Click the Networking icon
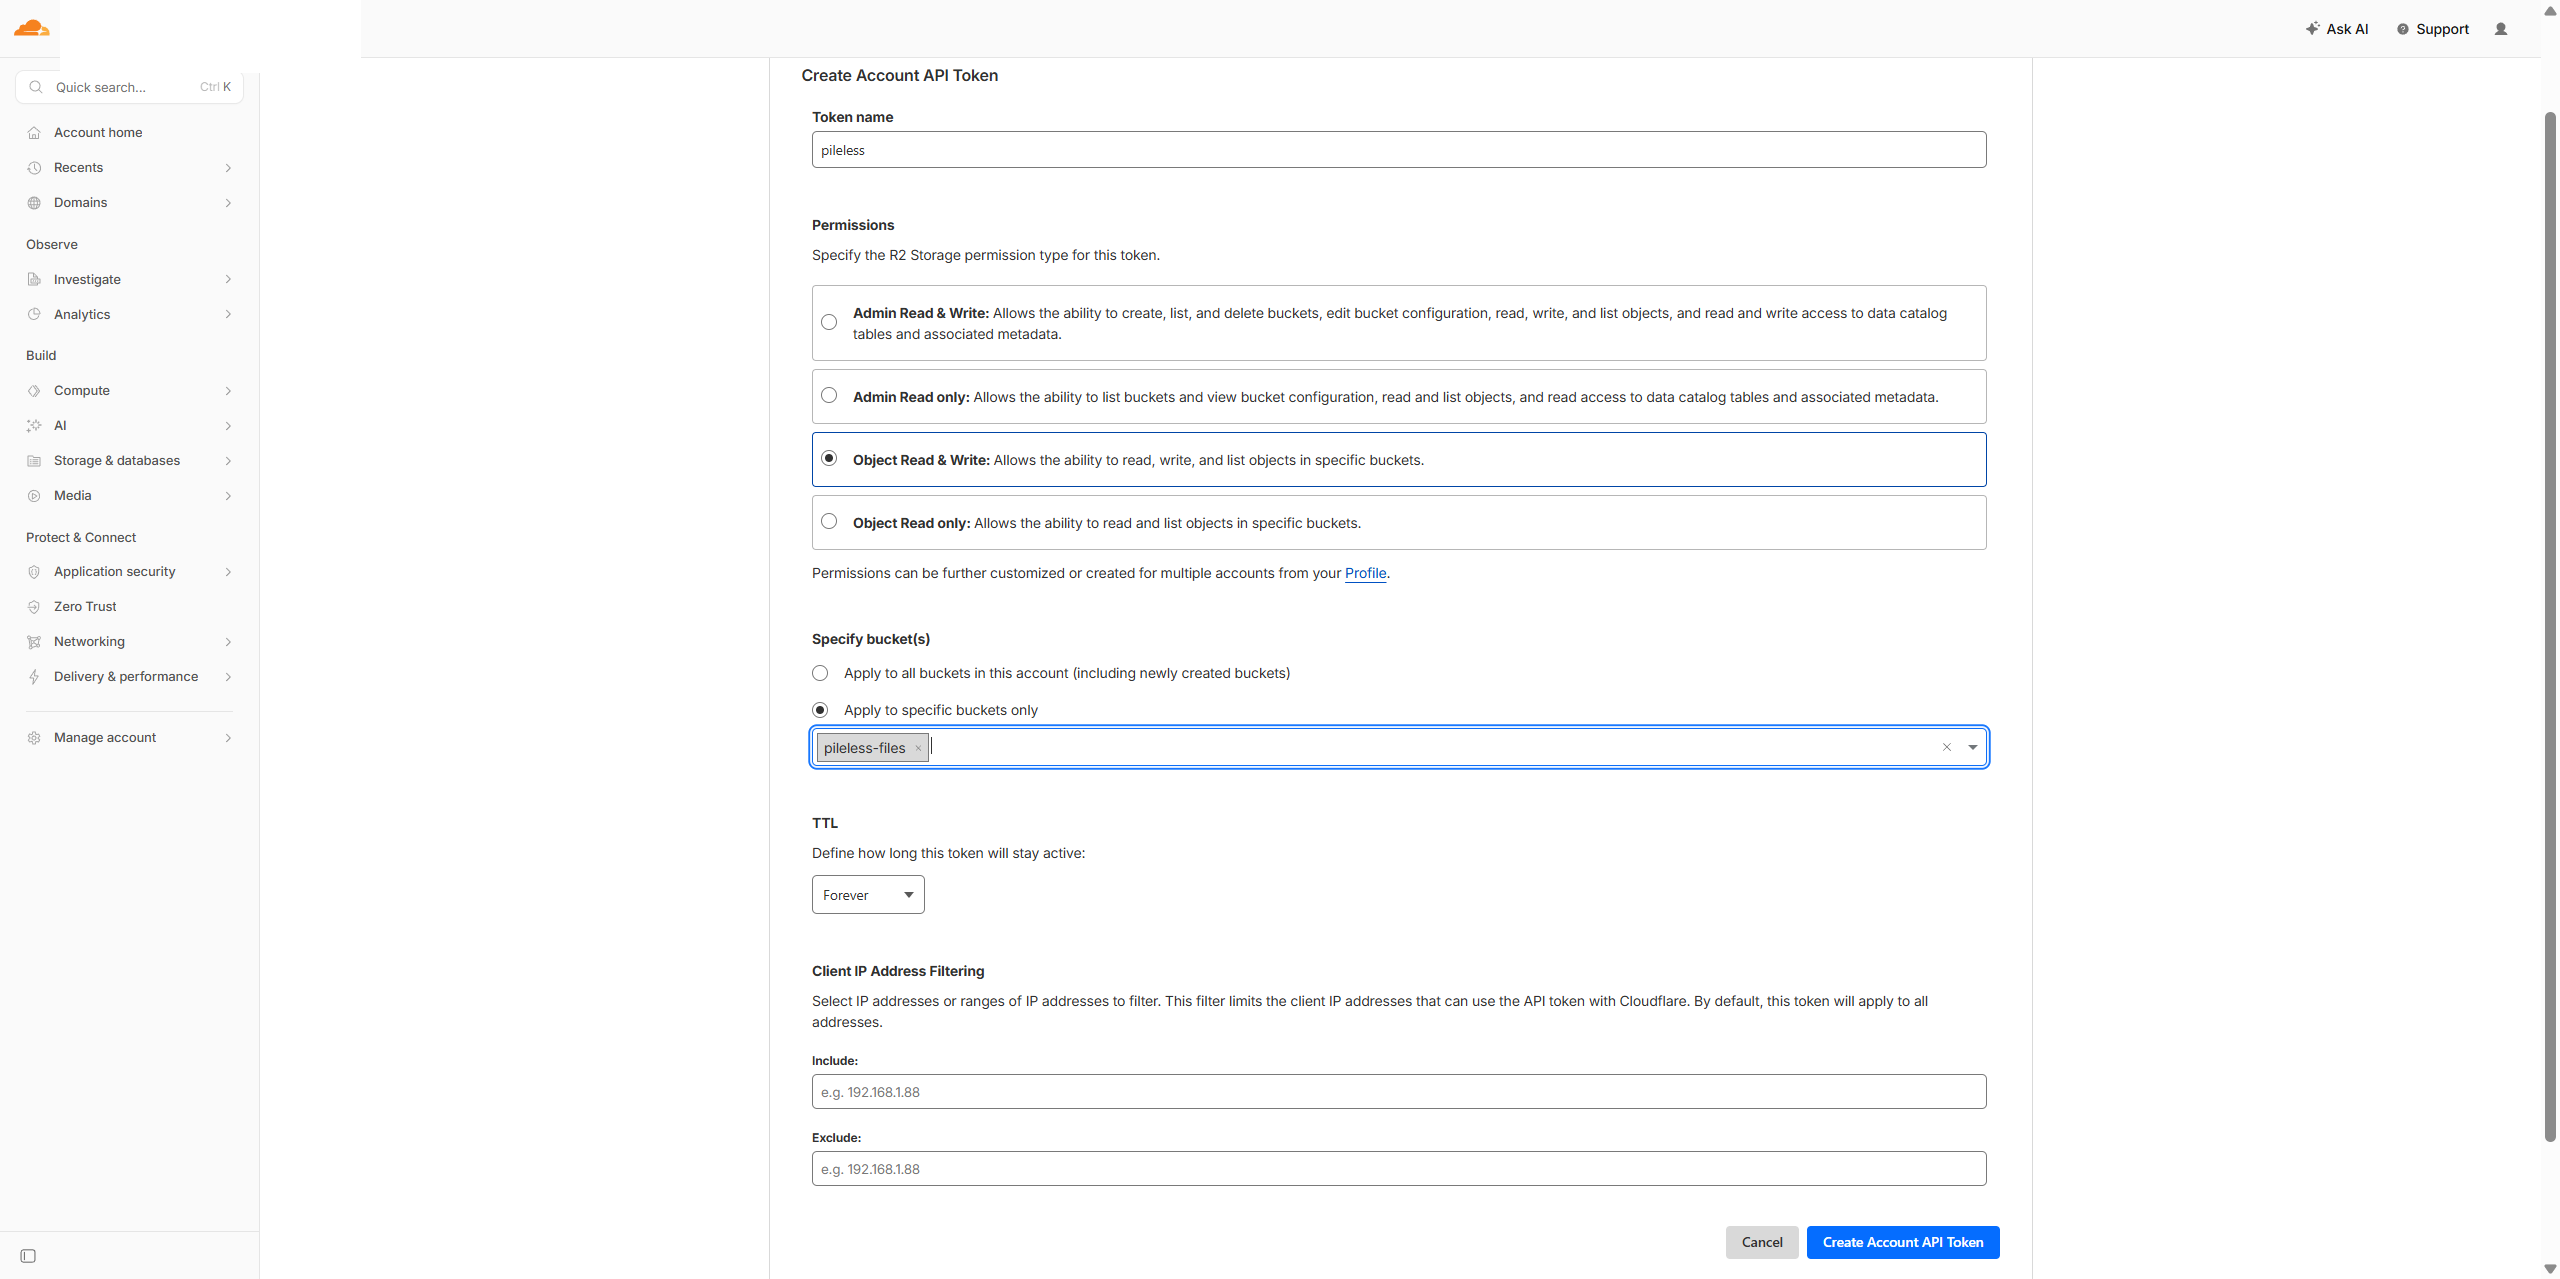2560x1279 pixels. click(34, 642)
